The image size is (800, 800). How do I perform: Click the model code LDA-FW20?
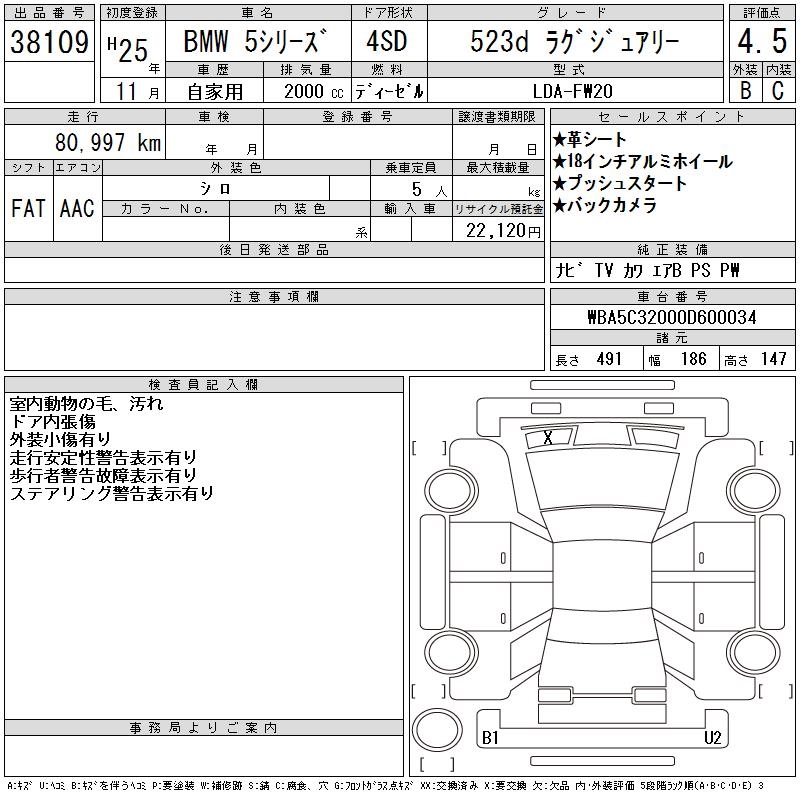pos(572,91)
